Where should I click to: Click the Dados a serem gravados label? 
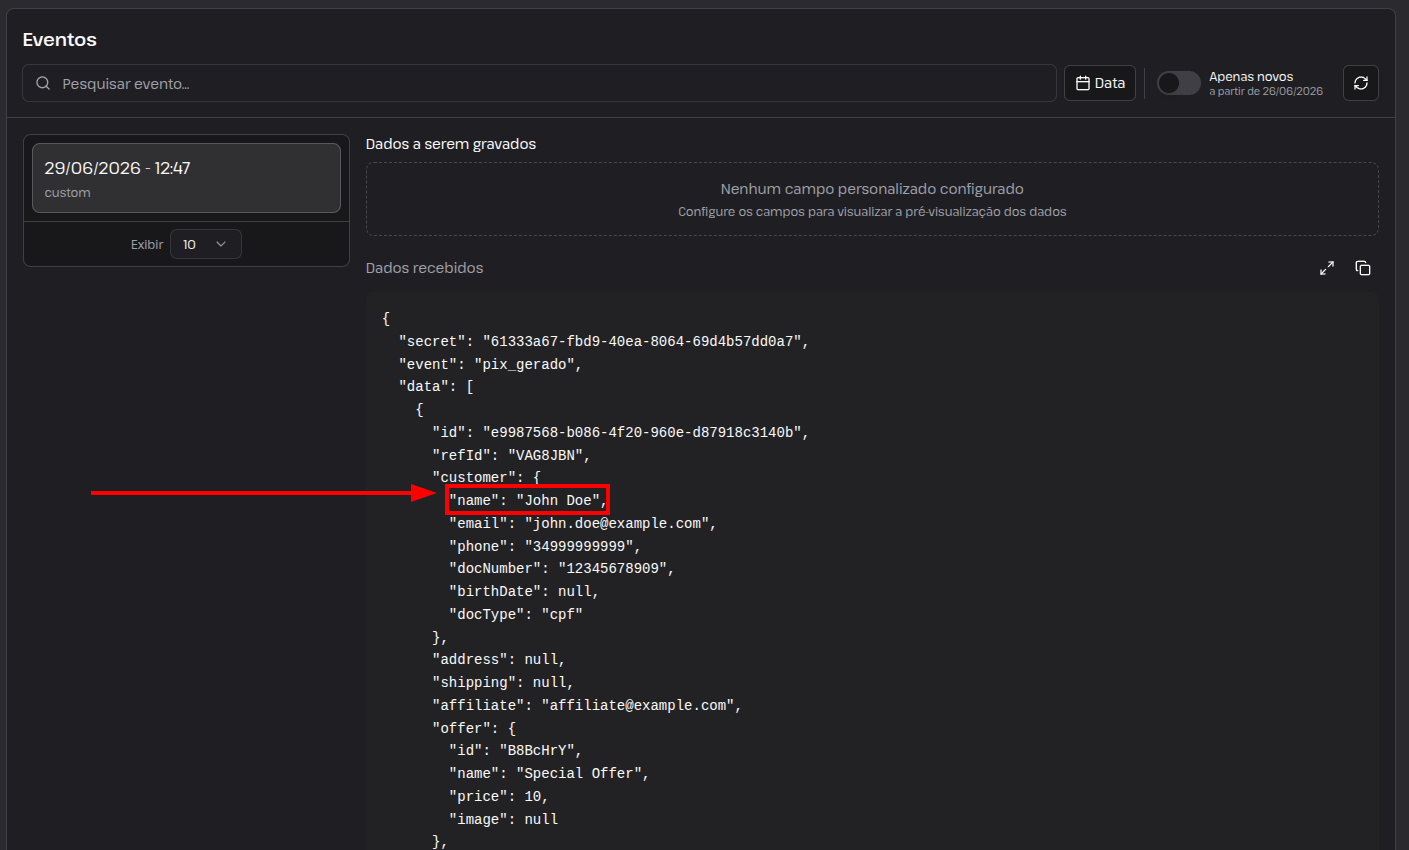[x=451, y=144]
